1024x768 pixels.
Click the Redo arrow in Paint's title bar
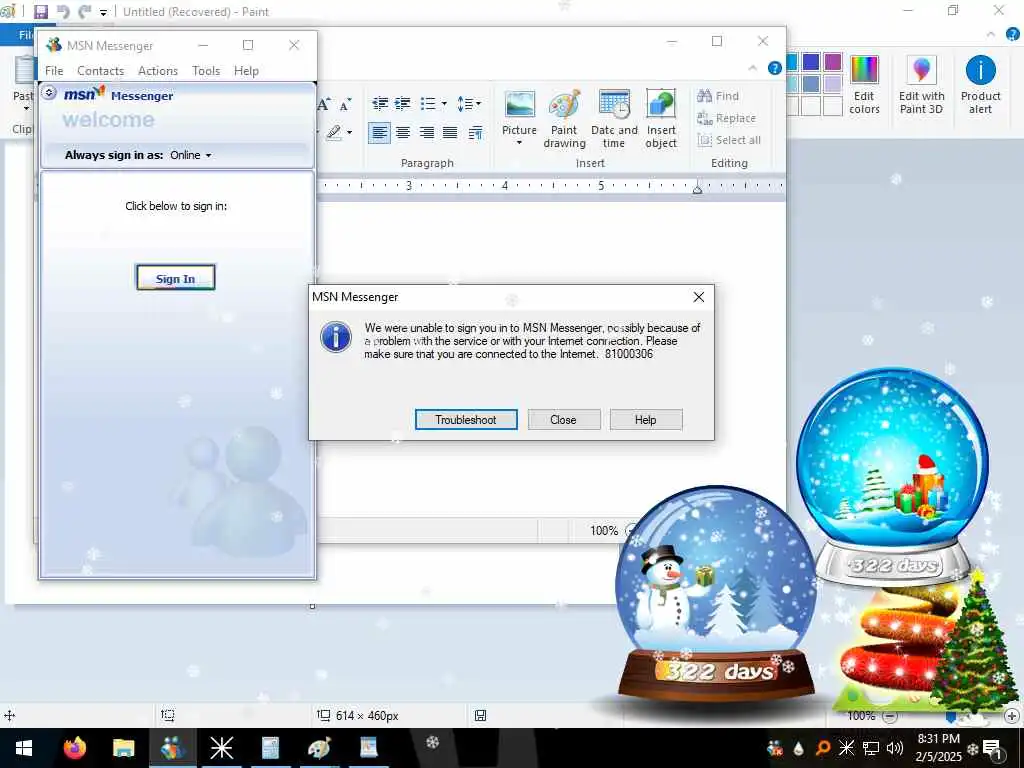click(x=84, y=12)
